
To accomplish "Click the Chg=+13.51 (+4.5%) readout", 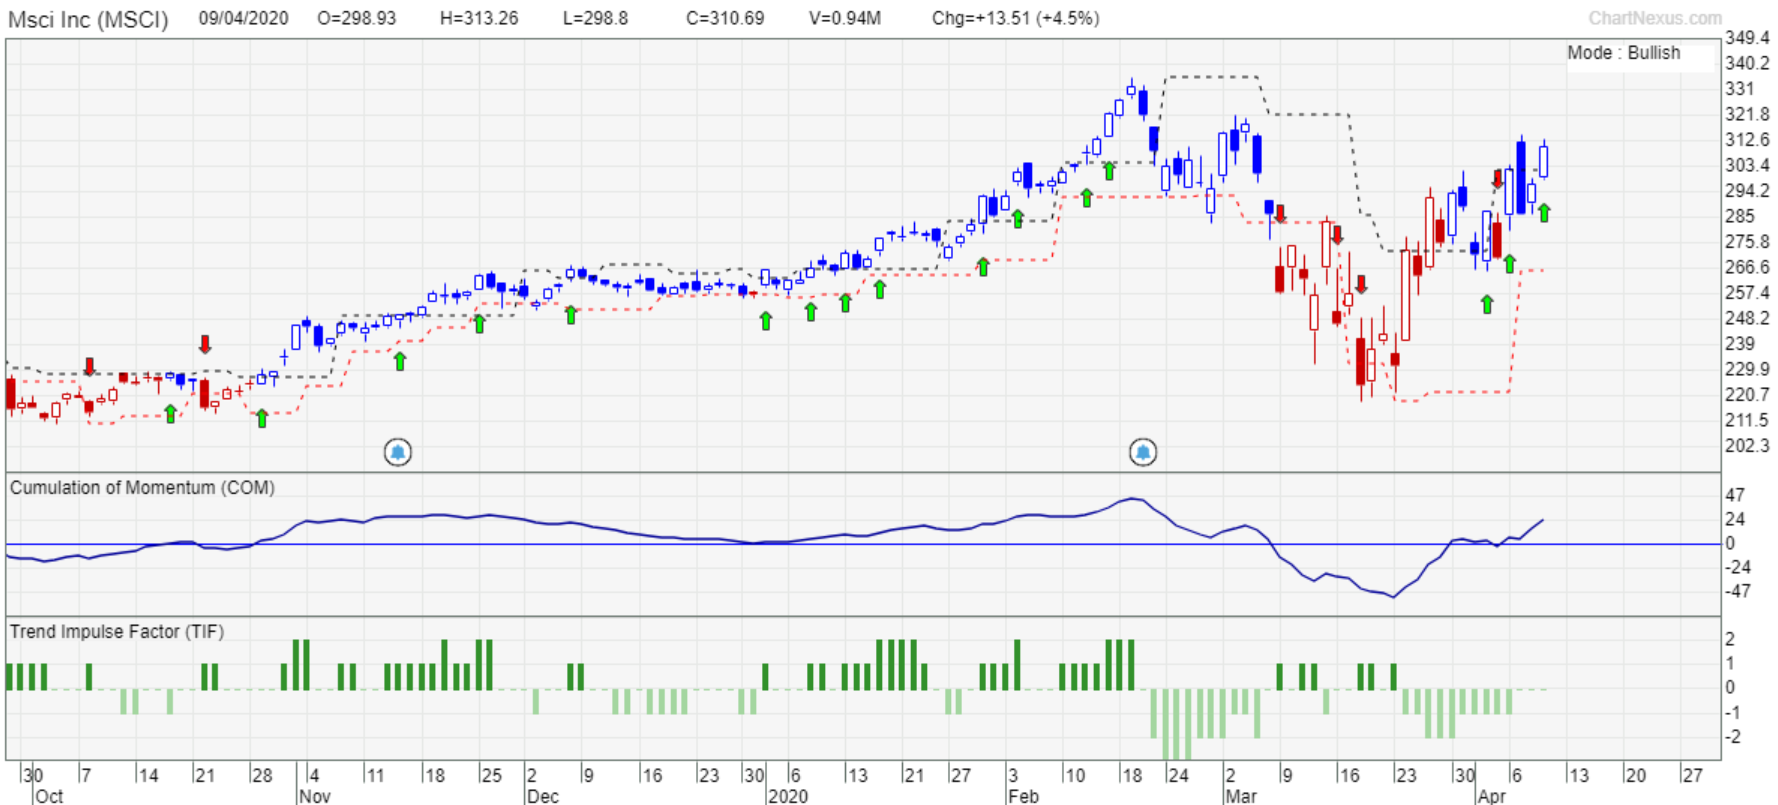I will 1015,18.
